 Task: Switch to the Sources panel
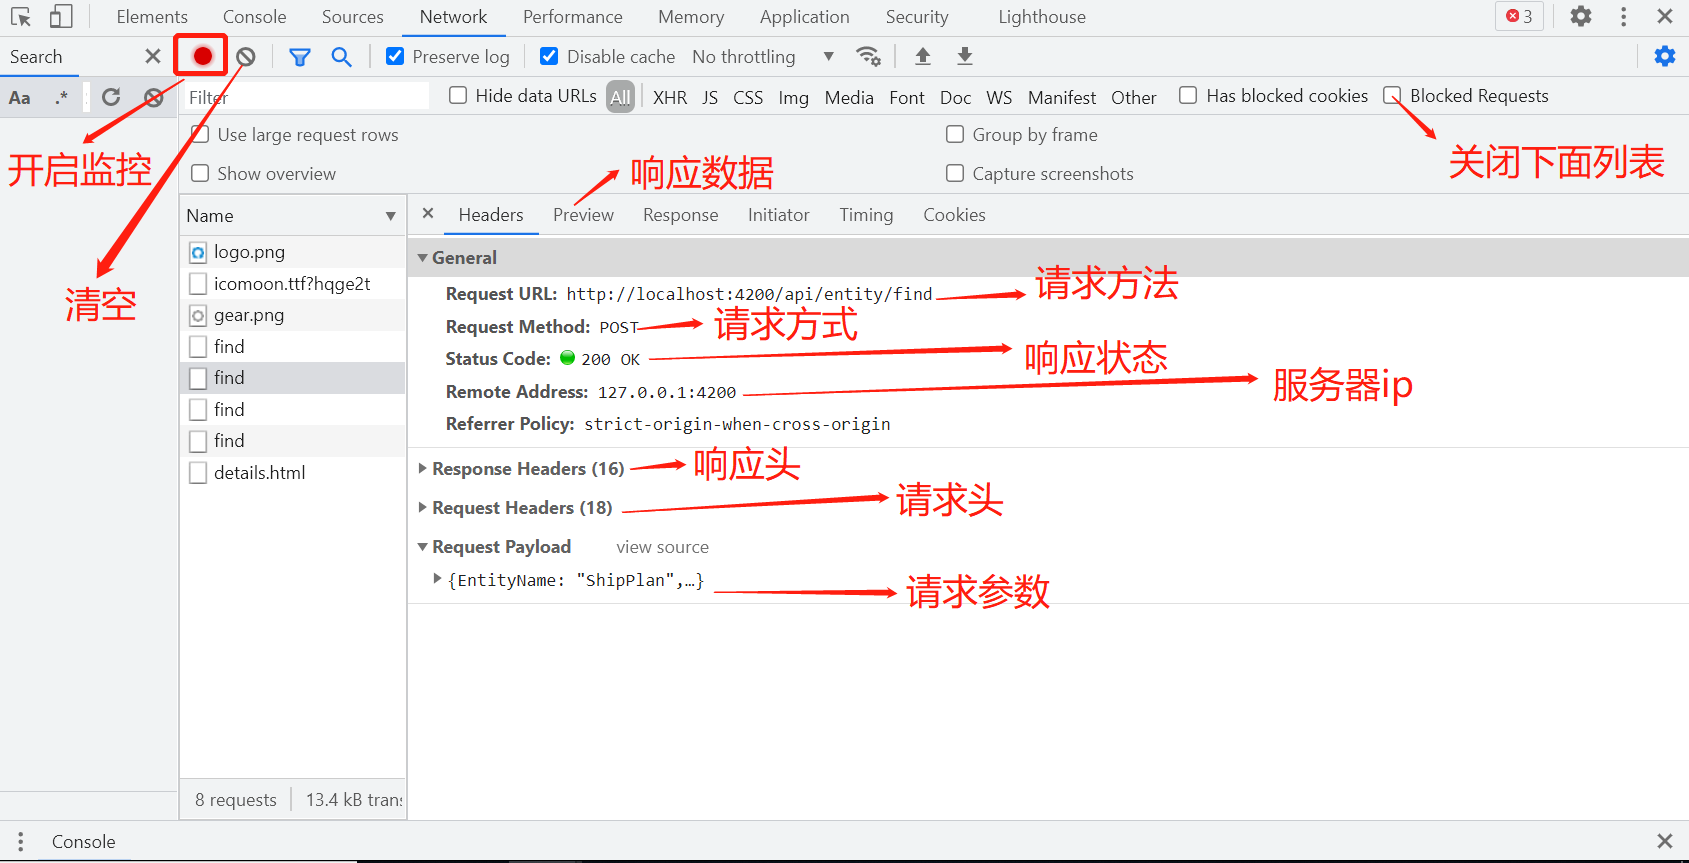(353, 17)
